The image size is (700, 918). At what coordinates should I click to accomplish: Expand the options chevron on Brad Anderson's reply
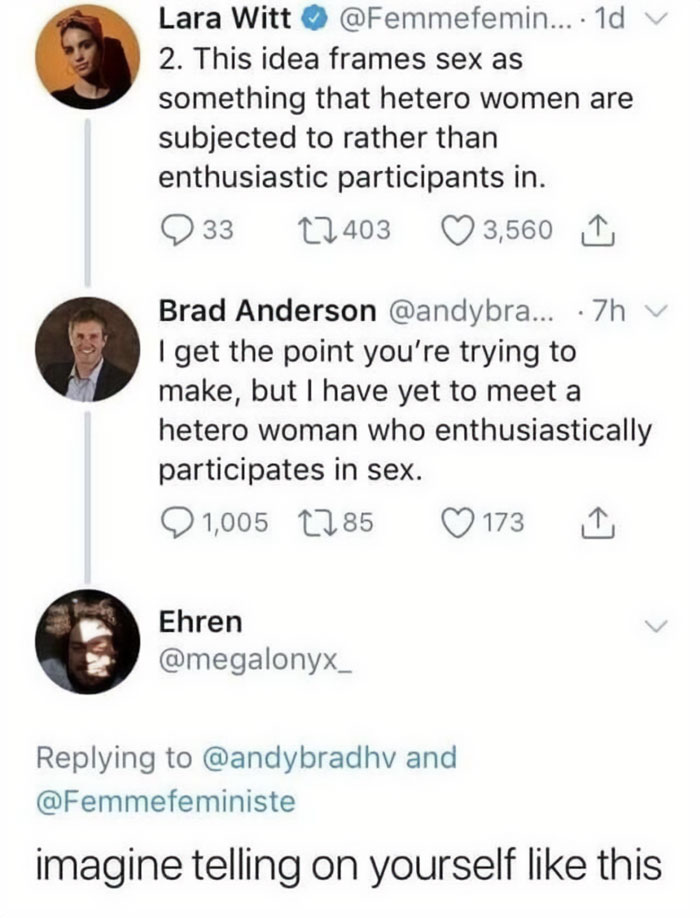pos(655,310)
